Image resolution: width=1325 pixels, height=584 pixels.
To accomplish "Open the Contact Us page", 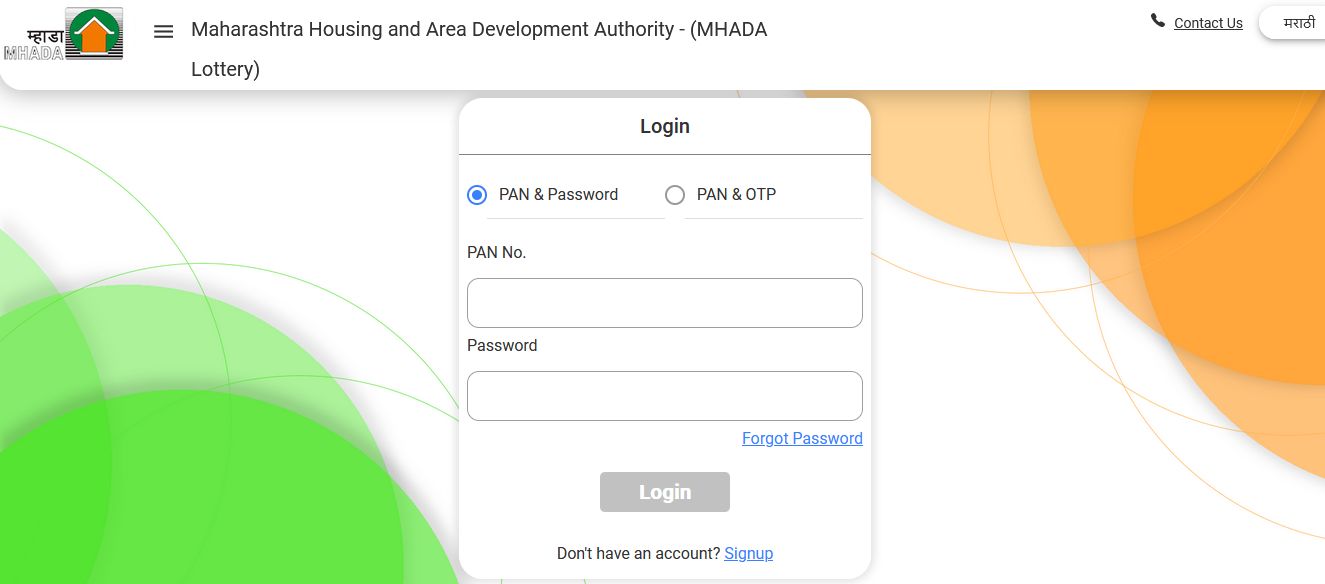I will (1208, 22).
